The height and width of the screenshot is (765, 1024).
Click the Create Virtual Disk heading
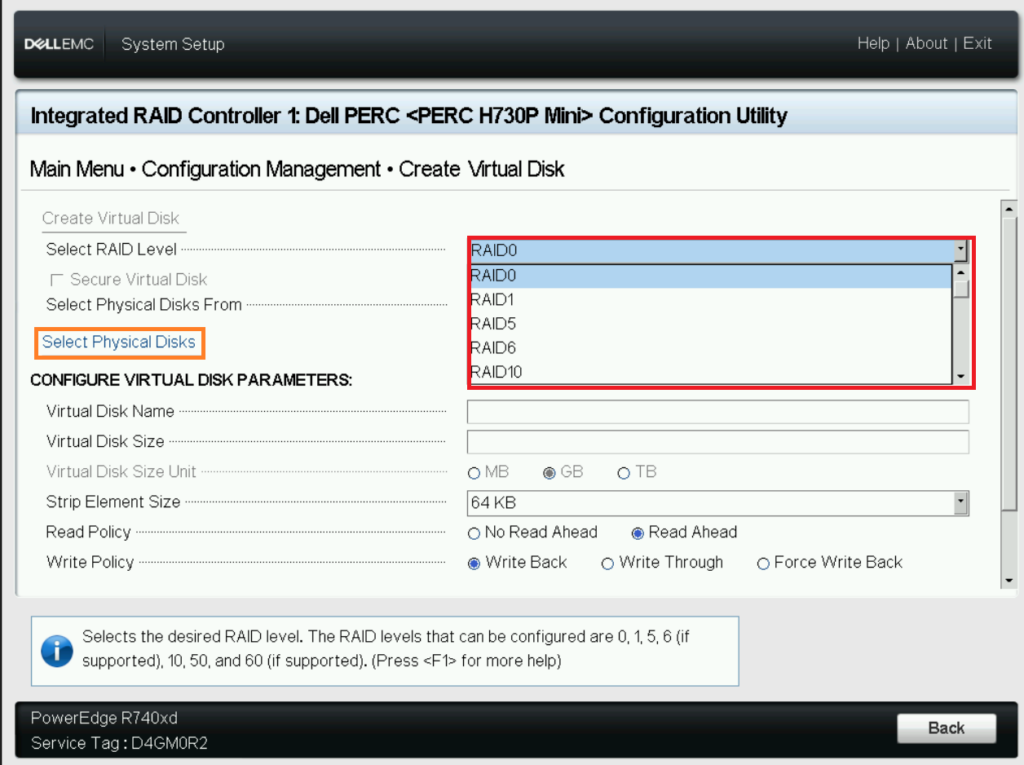(110, 218)
